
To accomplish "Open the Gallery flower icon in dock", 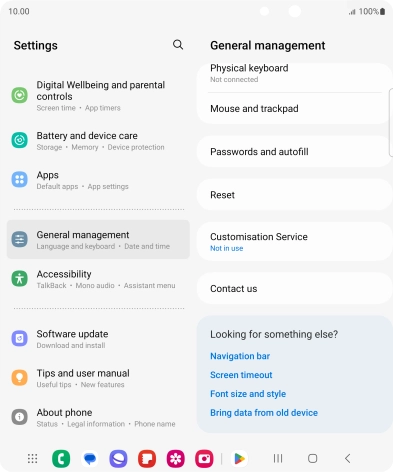I will click(176, 459).
